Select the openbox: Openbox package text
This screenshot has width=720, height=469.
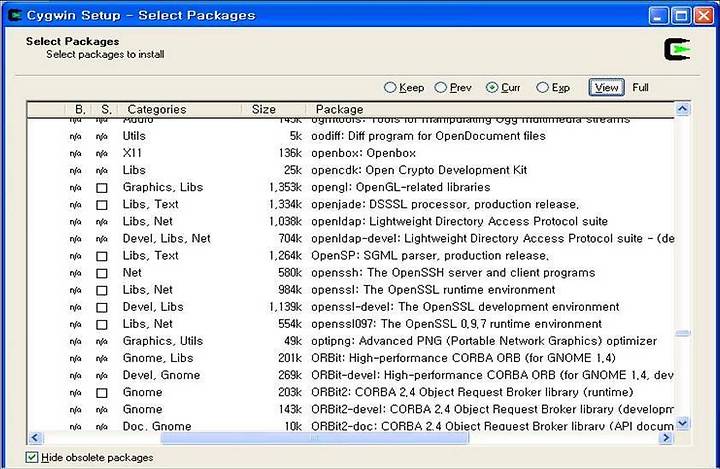coord(363,153)
